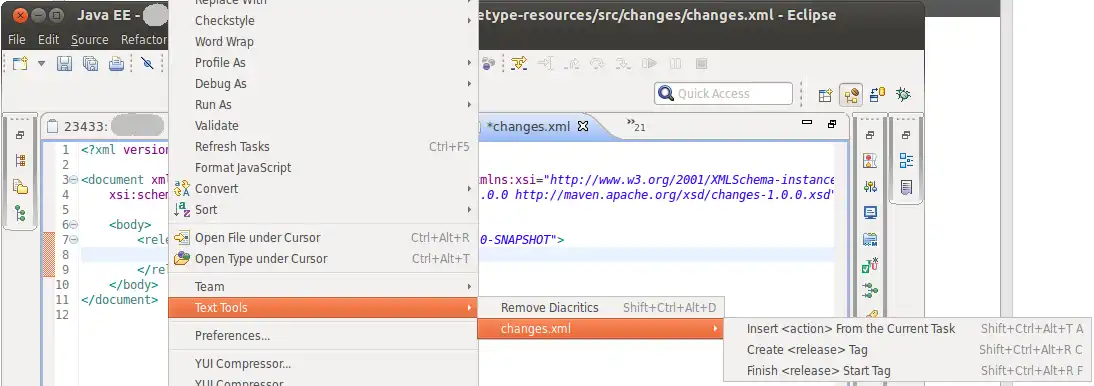Choose Validate from the context menu

point(323,126)
